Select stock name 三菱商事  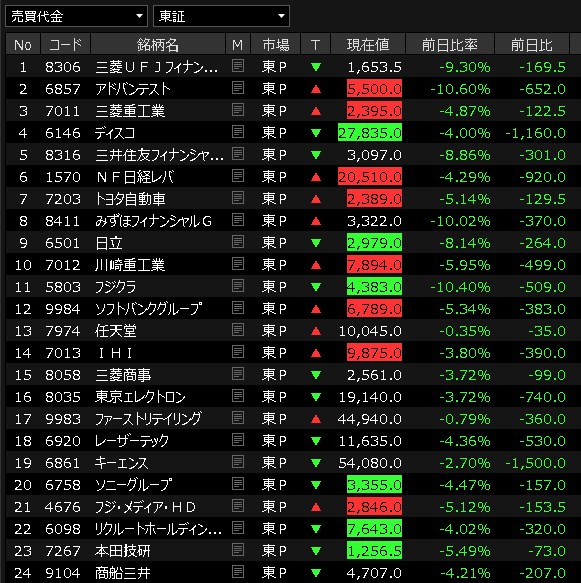[123, 375]
